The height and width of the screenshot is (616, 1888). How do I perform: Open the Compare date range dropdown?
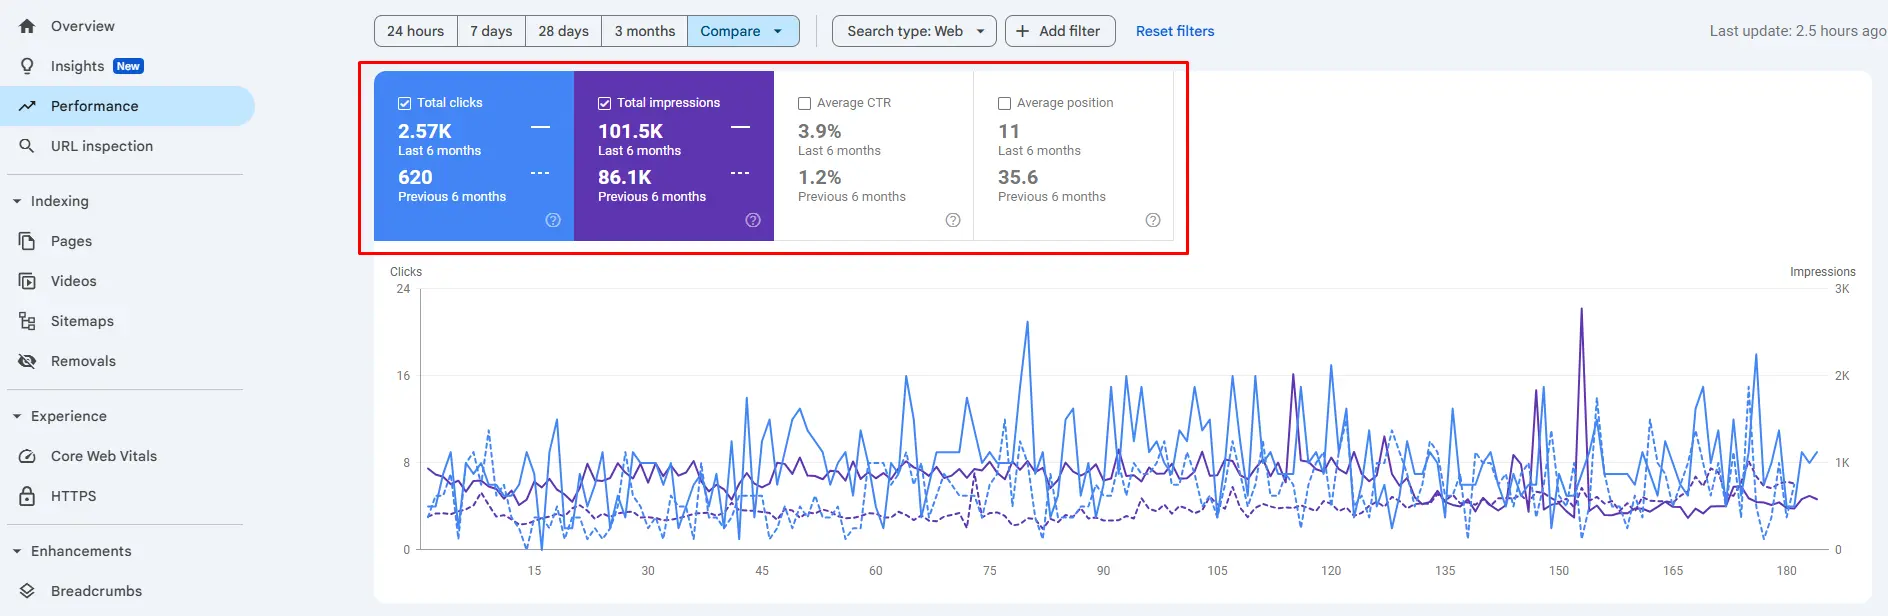[743, 31]
